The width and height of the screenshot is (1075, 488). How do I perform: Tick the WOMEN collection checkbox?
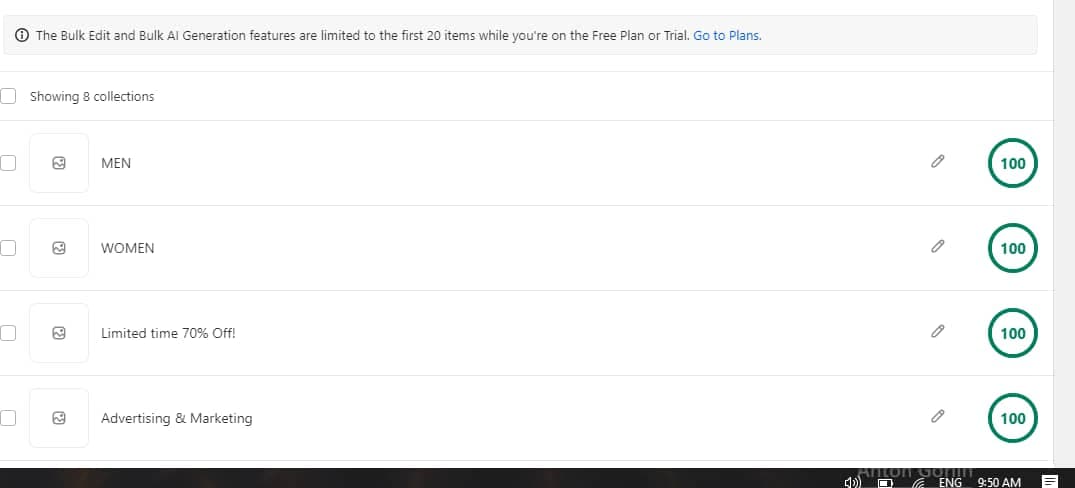pyautogui.click(x=8, y=248)
